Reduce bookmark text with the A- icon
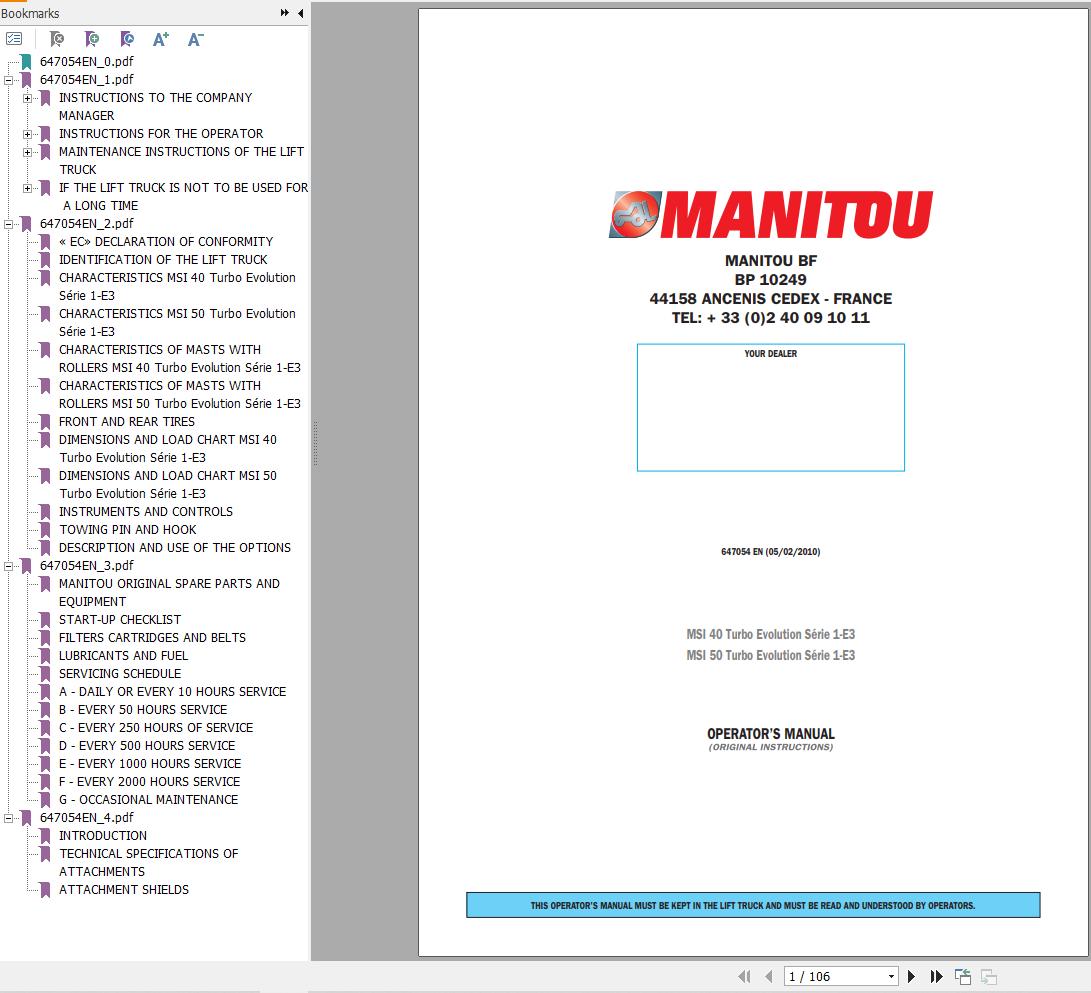This screenshot has height=993, width=1091. 193,38
